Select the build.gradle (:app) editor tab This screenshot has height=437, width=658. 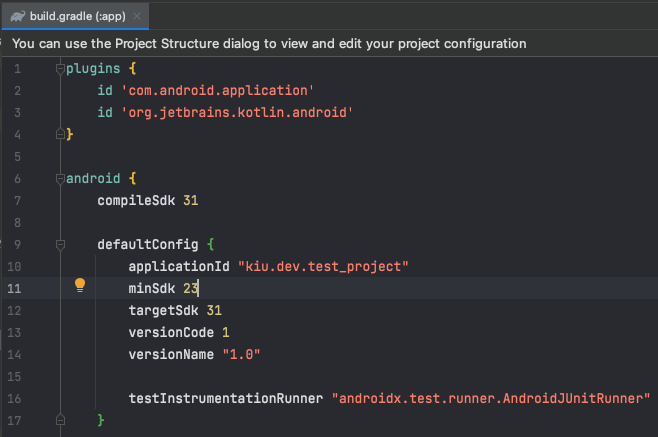coord(76,16)
